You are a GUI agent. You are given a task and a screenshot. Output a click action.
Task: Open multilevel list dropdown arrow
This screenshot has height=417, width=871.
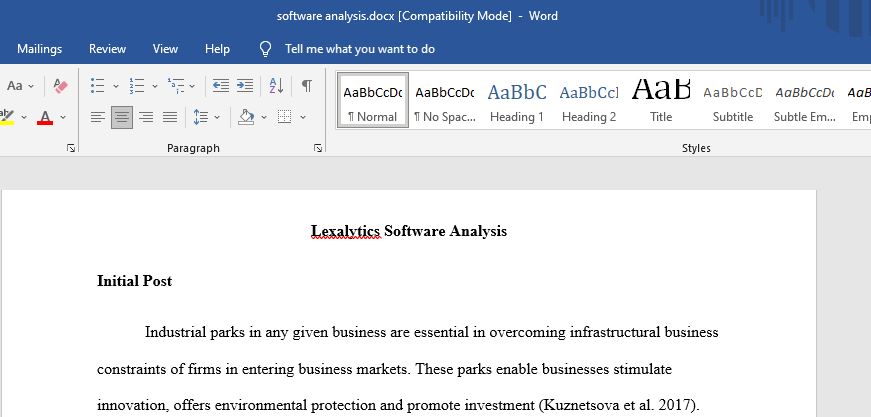[192, 86]
